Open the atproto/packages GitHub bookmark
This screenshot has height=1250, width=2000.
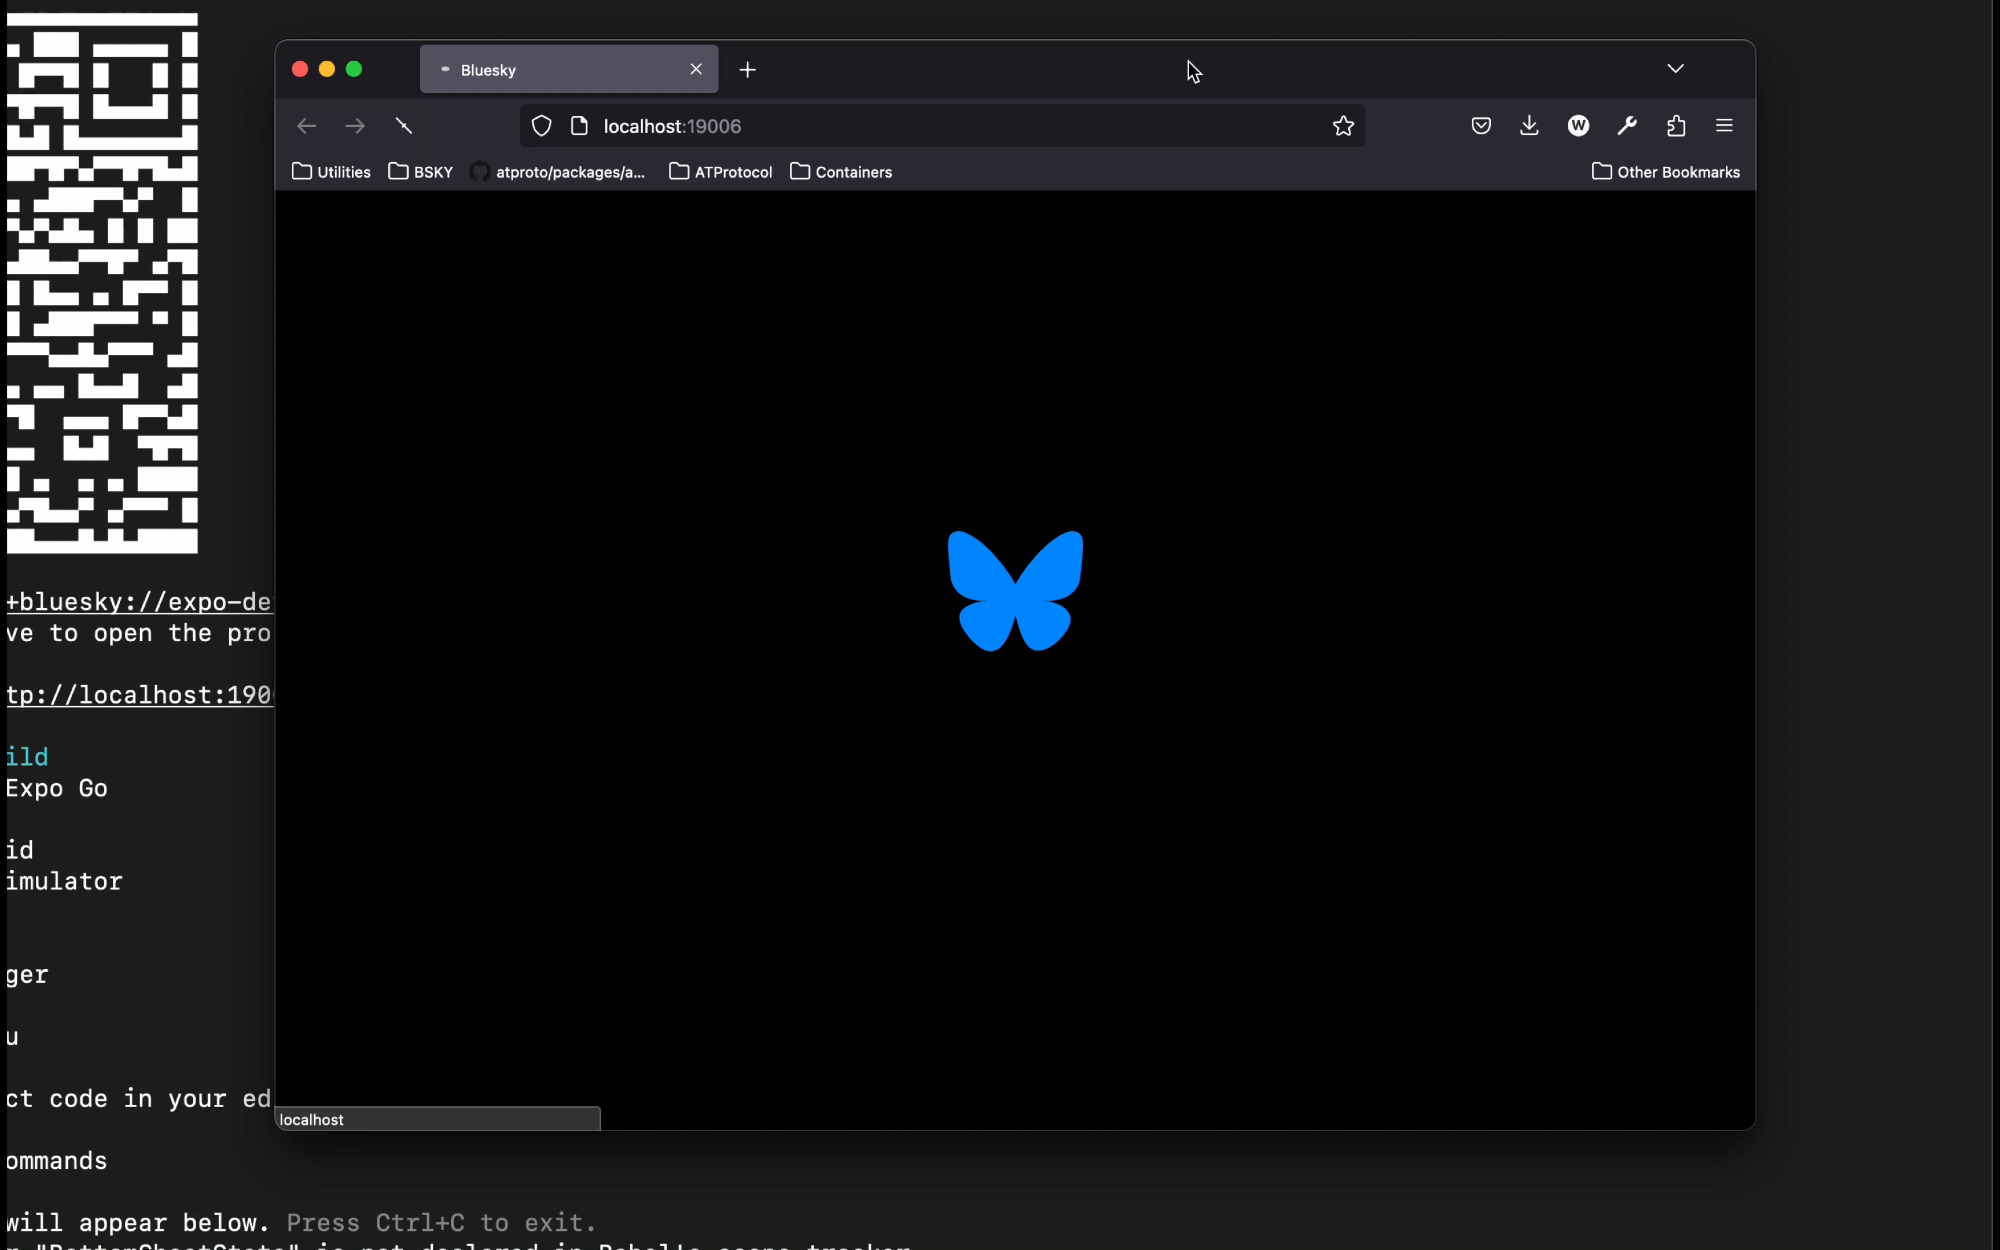tap(558, 172)
